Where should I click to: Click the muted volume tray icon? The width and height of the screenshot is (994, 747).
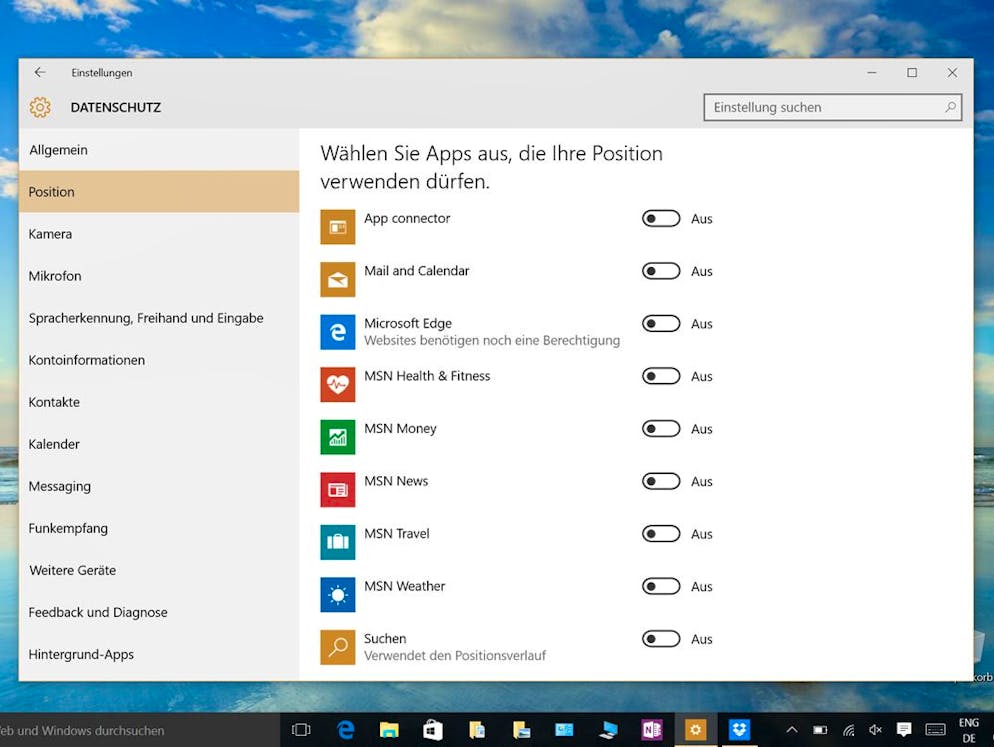tap(875, 730)
